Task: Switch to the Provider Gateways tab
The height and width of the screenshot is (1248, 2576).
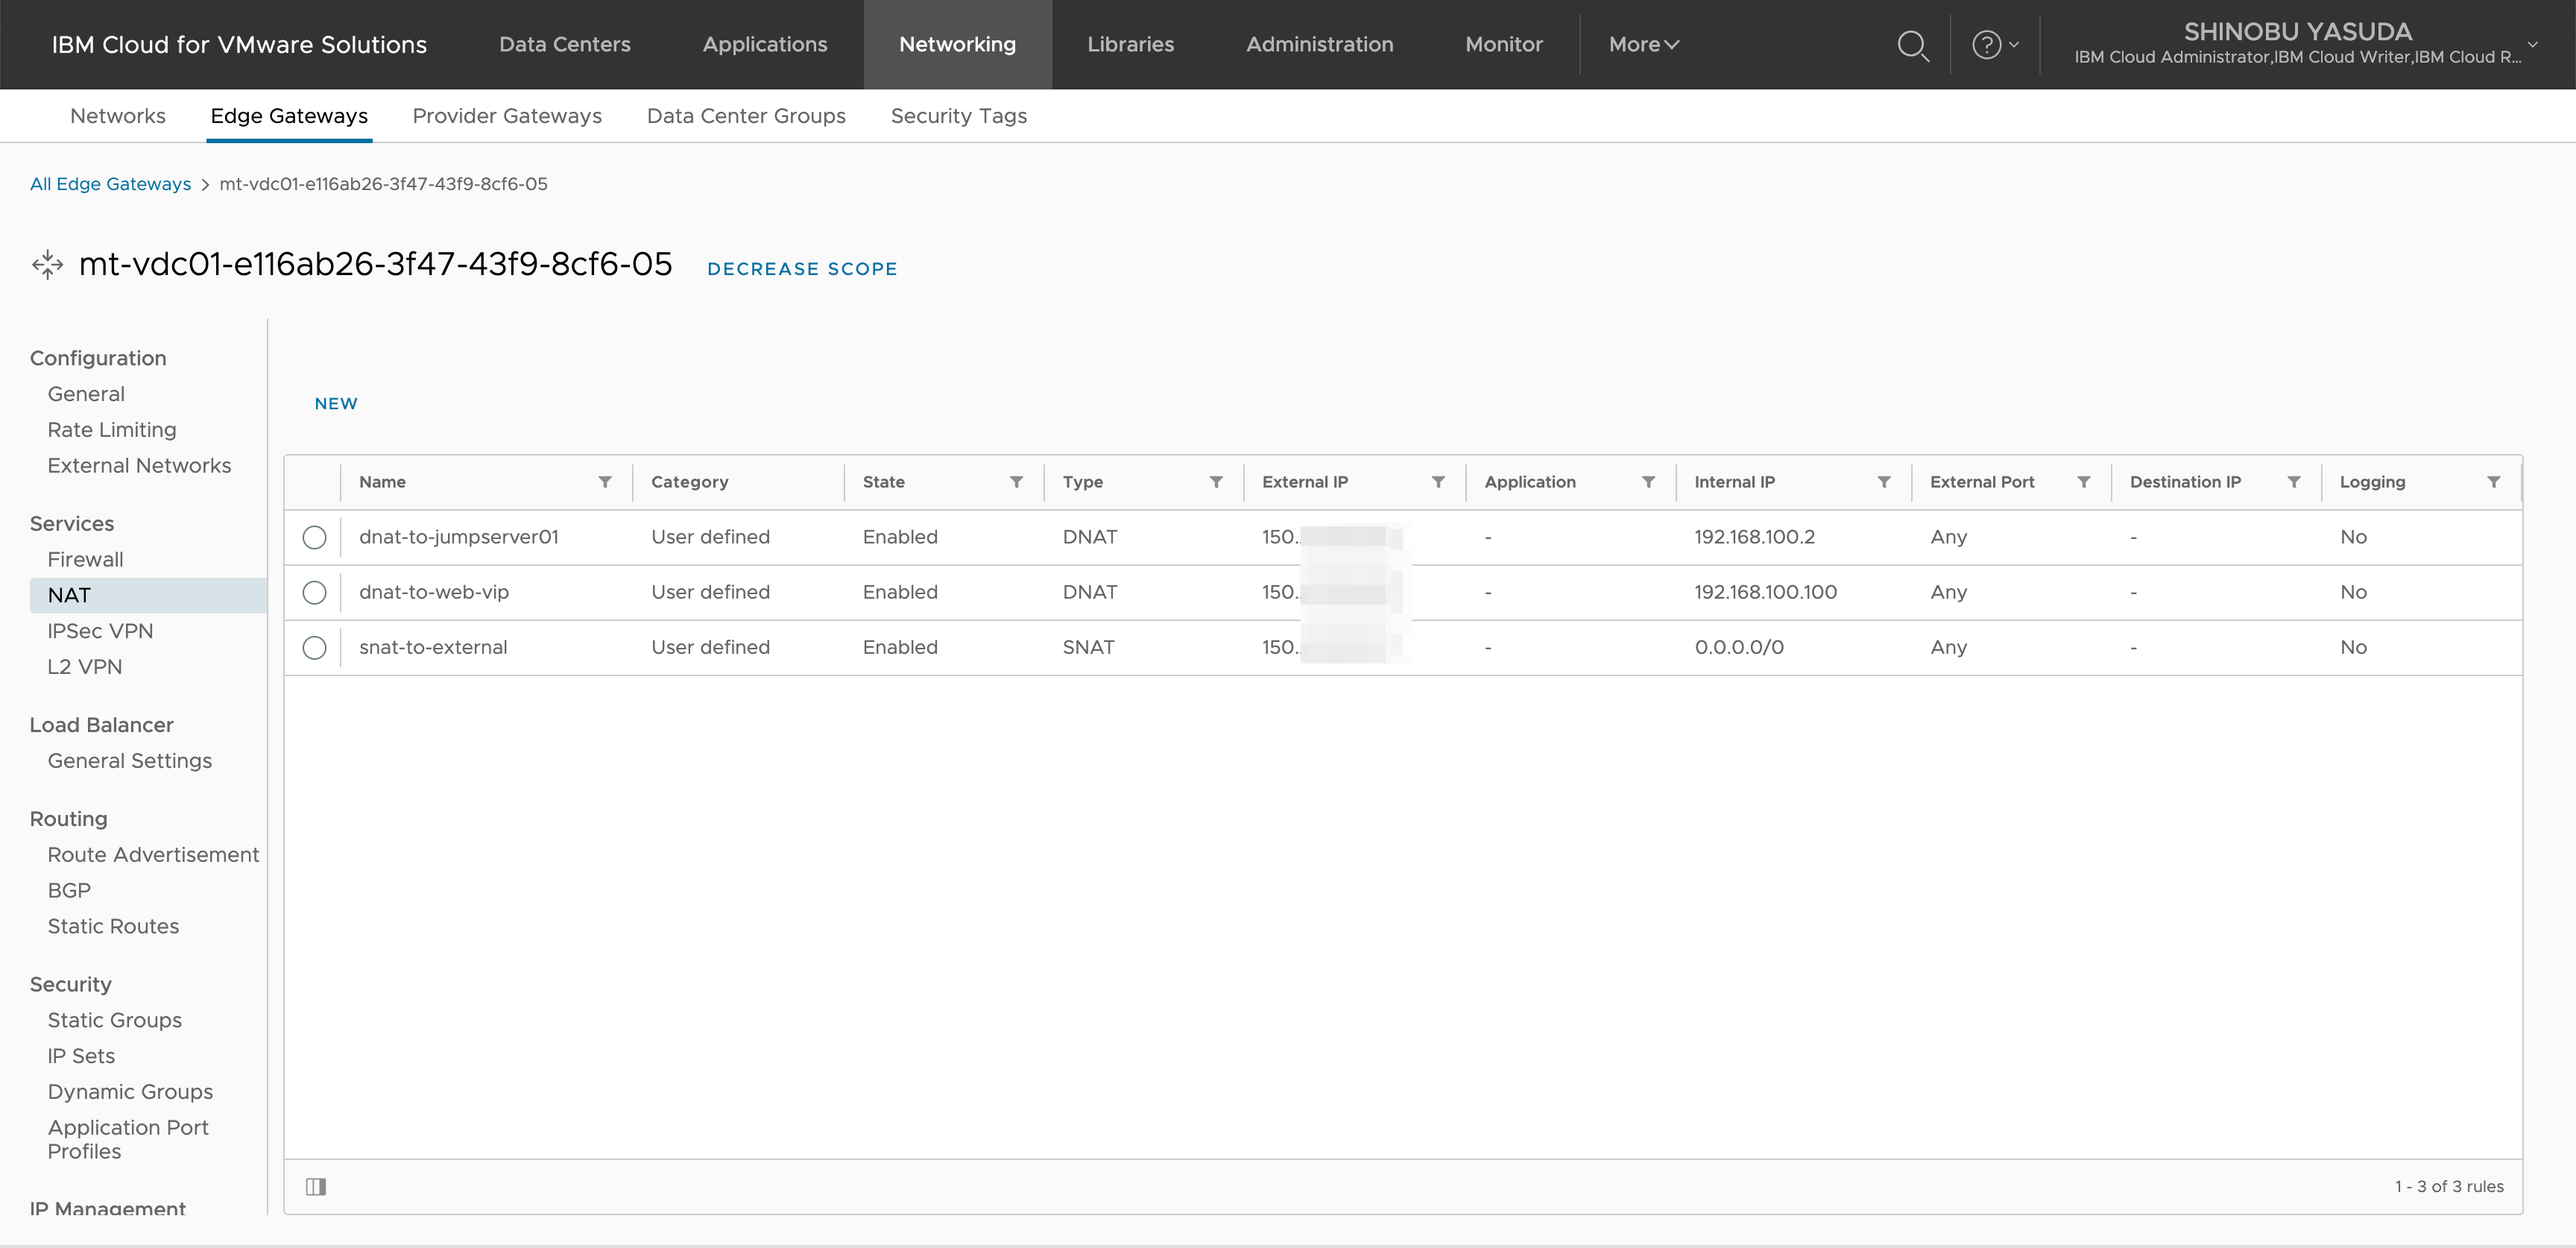Action: click(507, 116)
